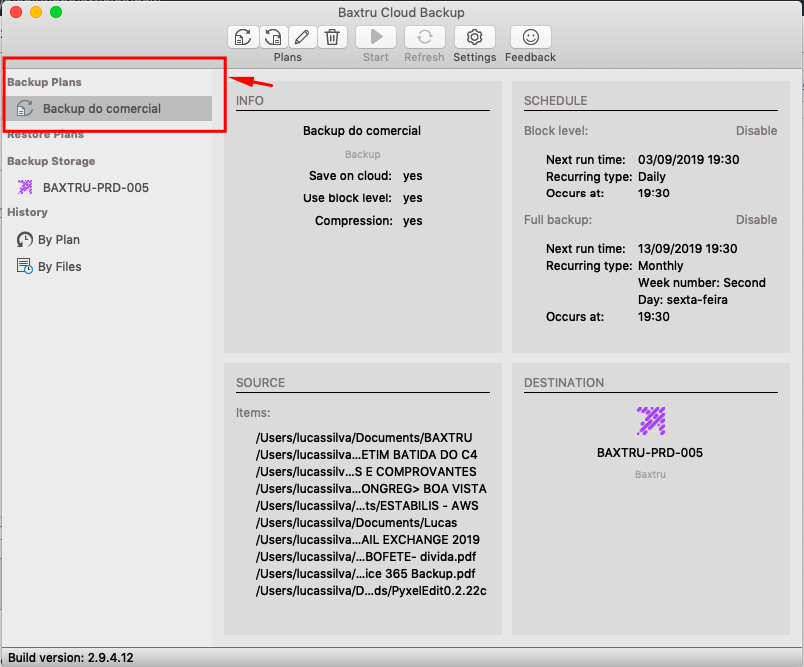Viewport: 804px width, 667px height.
Task: Disable the Full backup schedule
Action: point(756,220)
